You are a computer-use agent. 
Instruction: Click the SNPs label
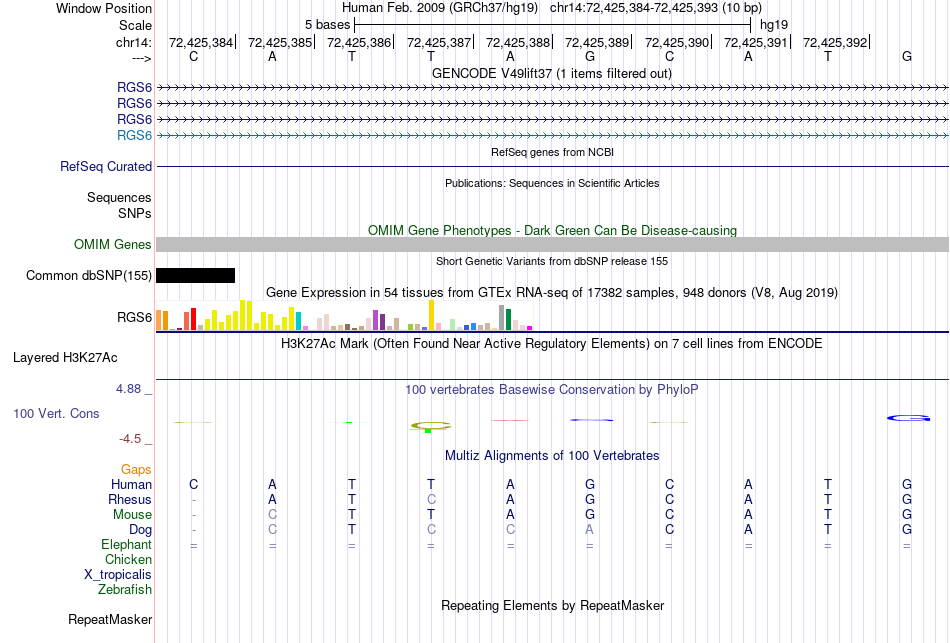pos(135,213)
